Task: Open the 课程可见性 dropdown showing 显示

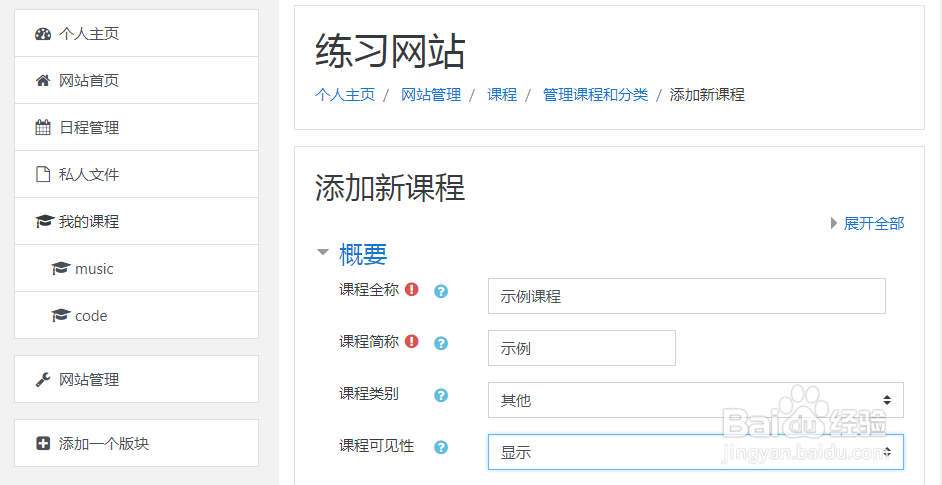Action: pos(695,452)
